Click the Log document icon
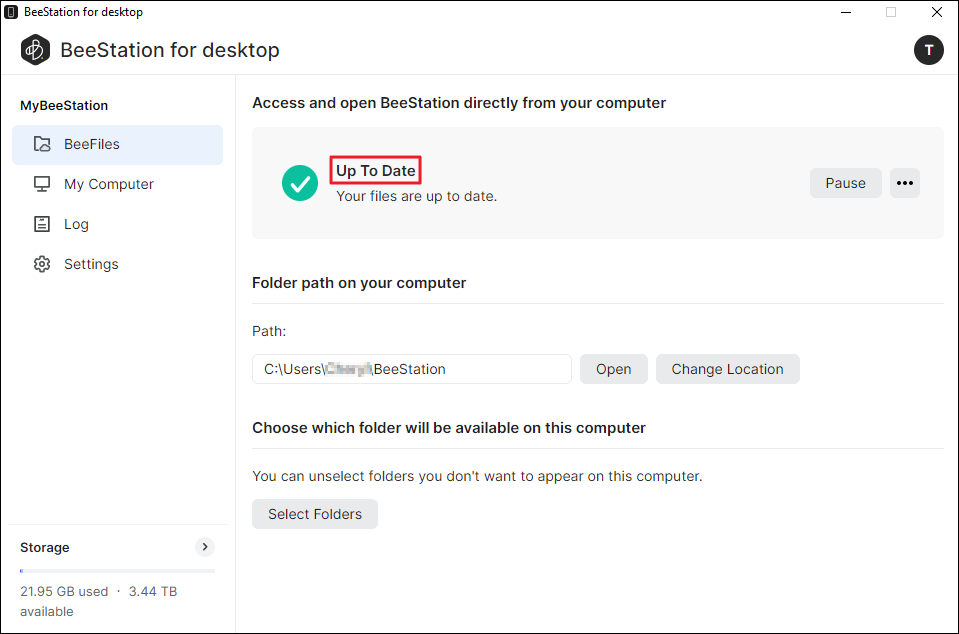This screenshot has width=959, height=634. (x=42, y=224)
